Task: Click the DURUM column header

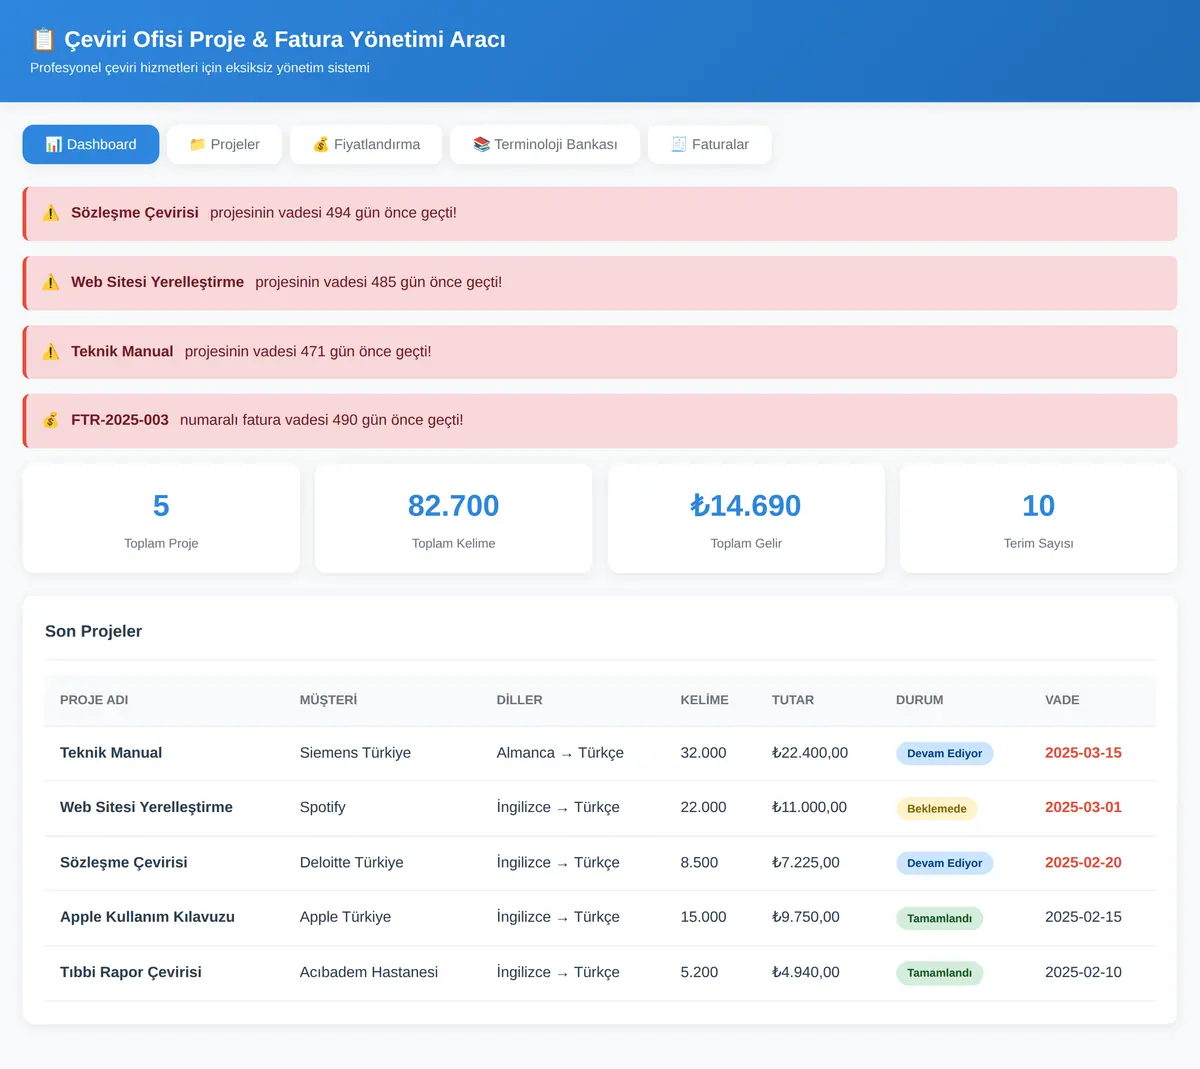Action: 920,700
